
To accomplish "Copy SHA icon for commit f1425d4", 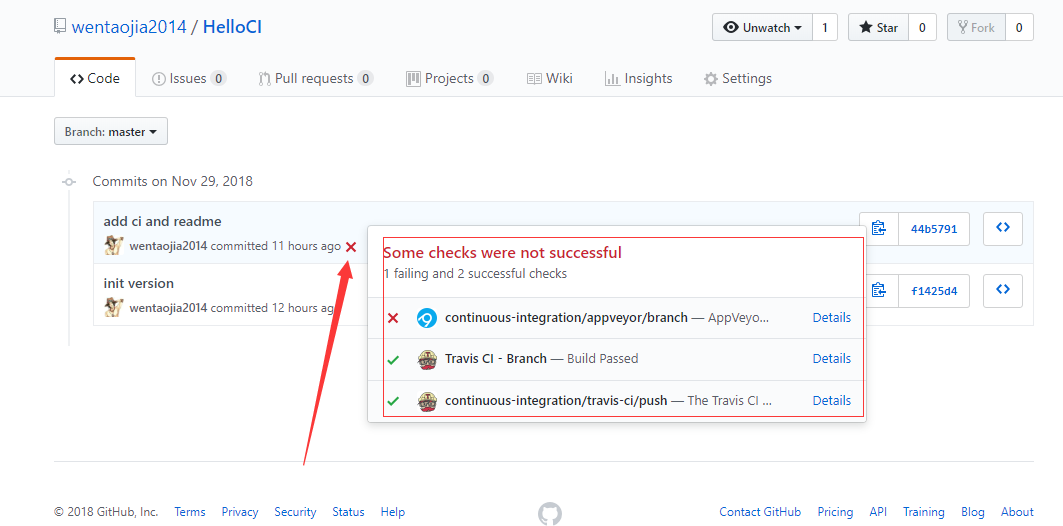I will 879,291.
